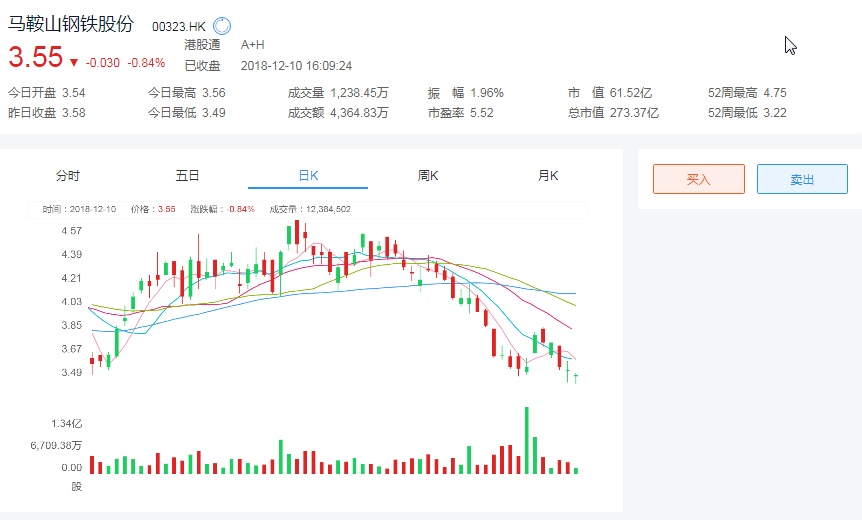Click the 港股通 label

(x=201, y=45)
